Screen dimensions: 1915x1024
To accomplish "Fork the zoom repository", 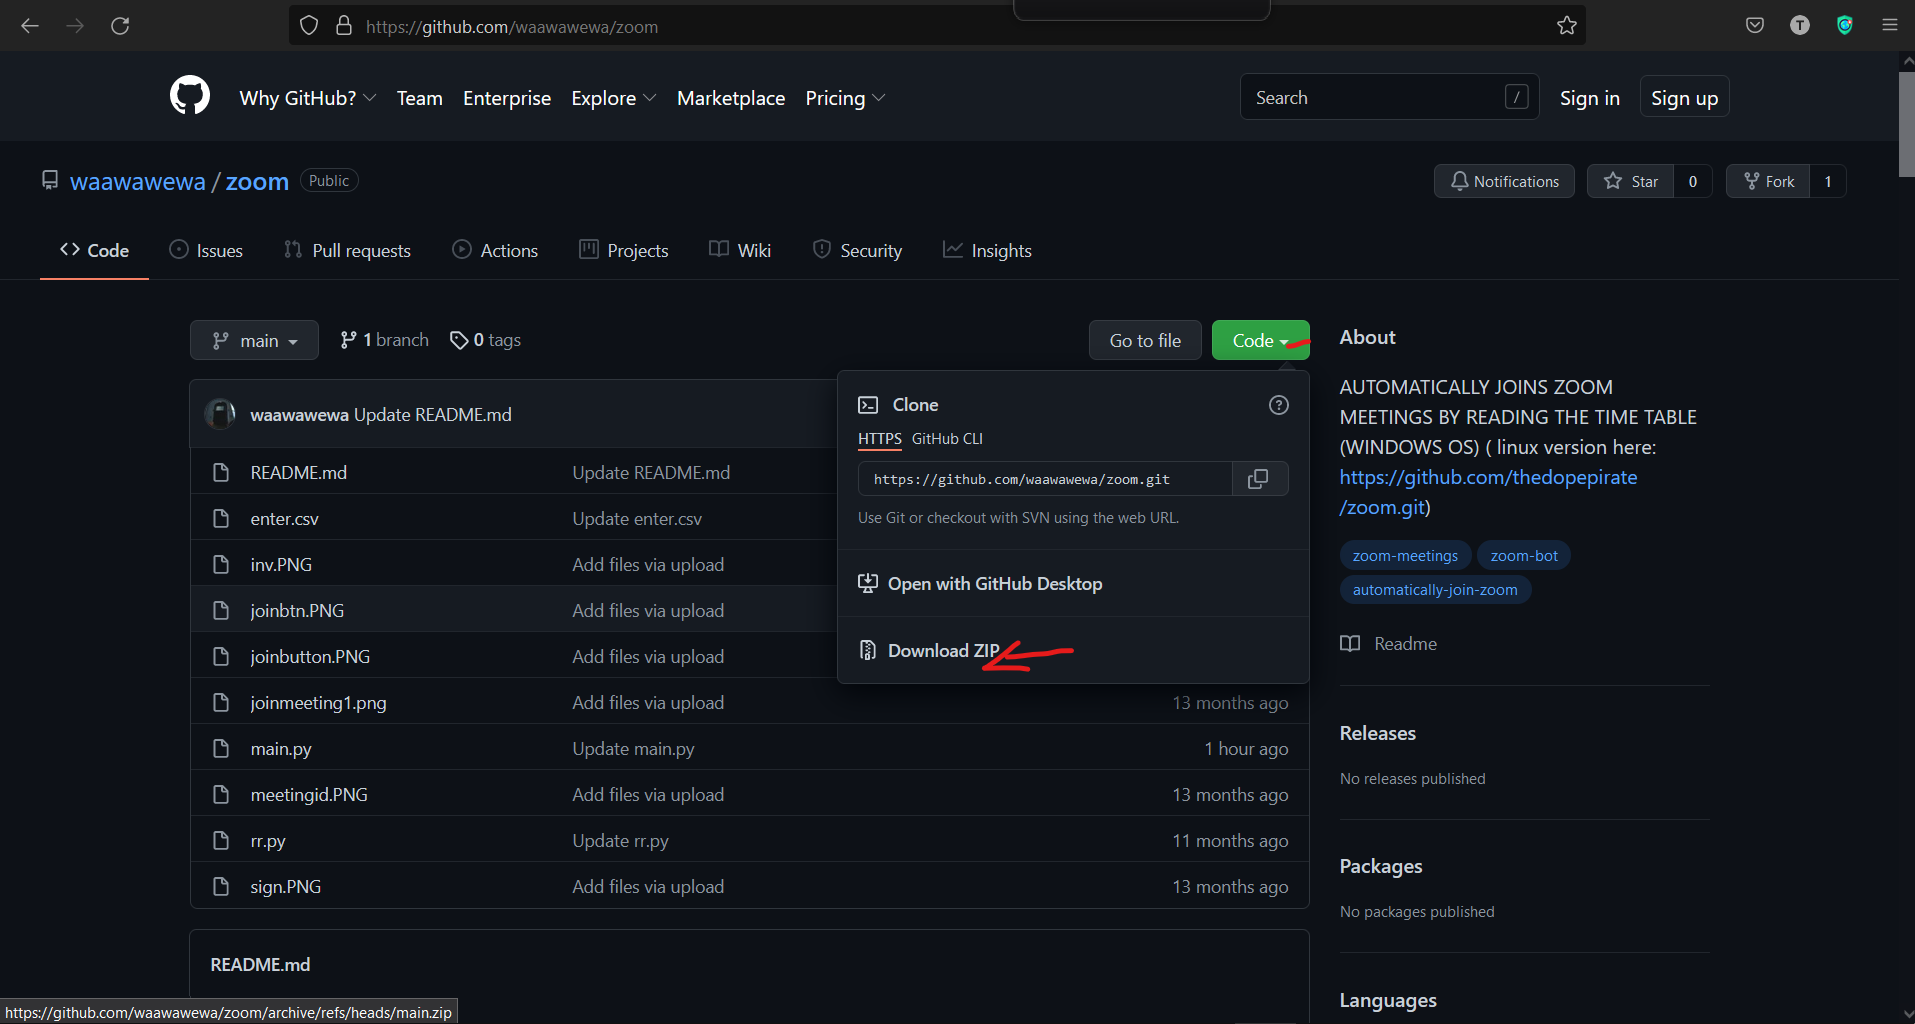I will click(x=1768, y=181).
